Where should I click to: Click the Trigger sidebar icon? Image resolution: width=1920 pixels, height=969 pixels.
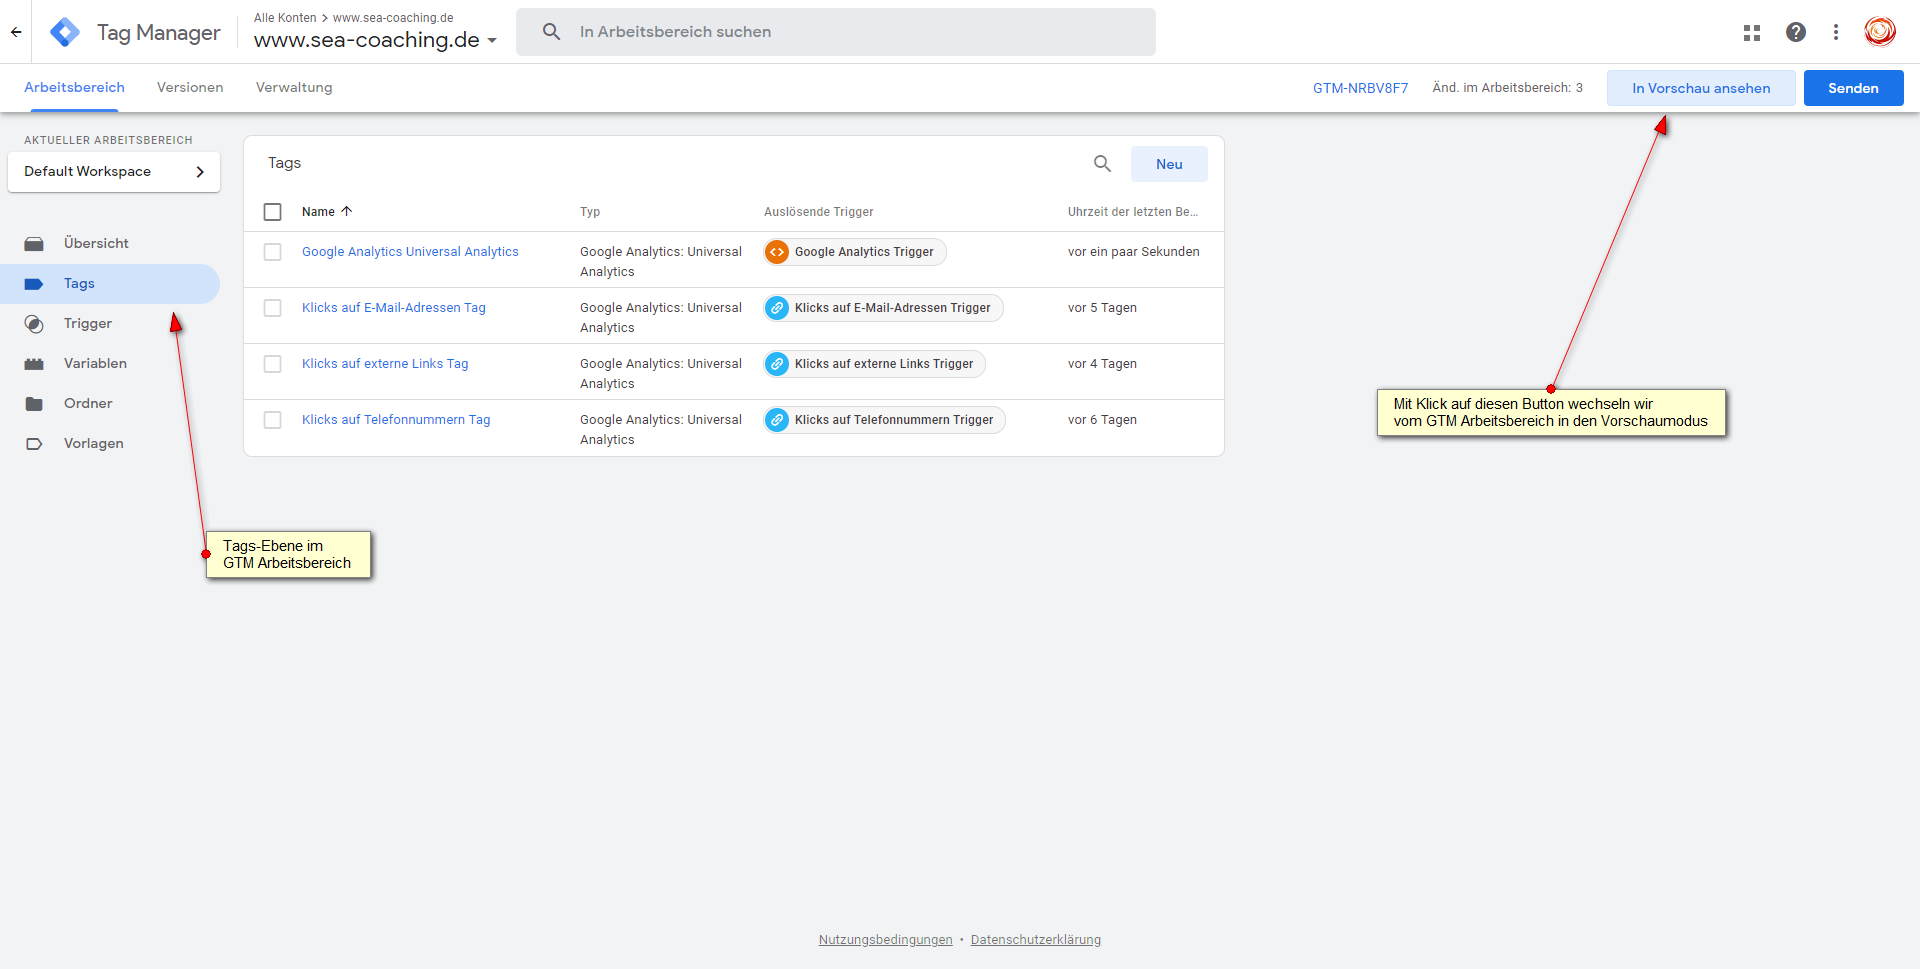pyautogui.click(x=34, y=324)
